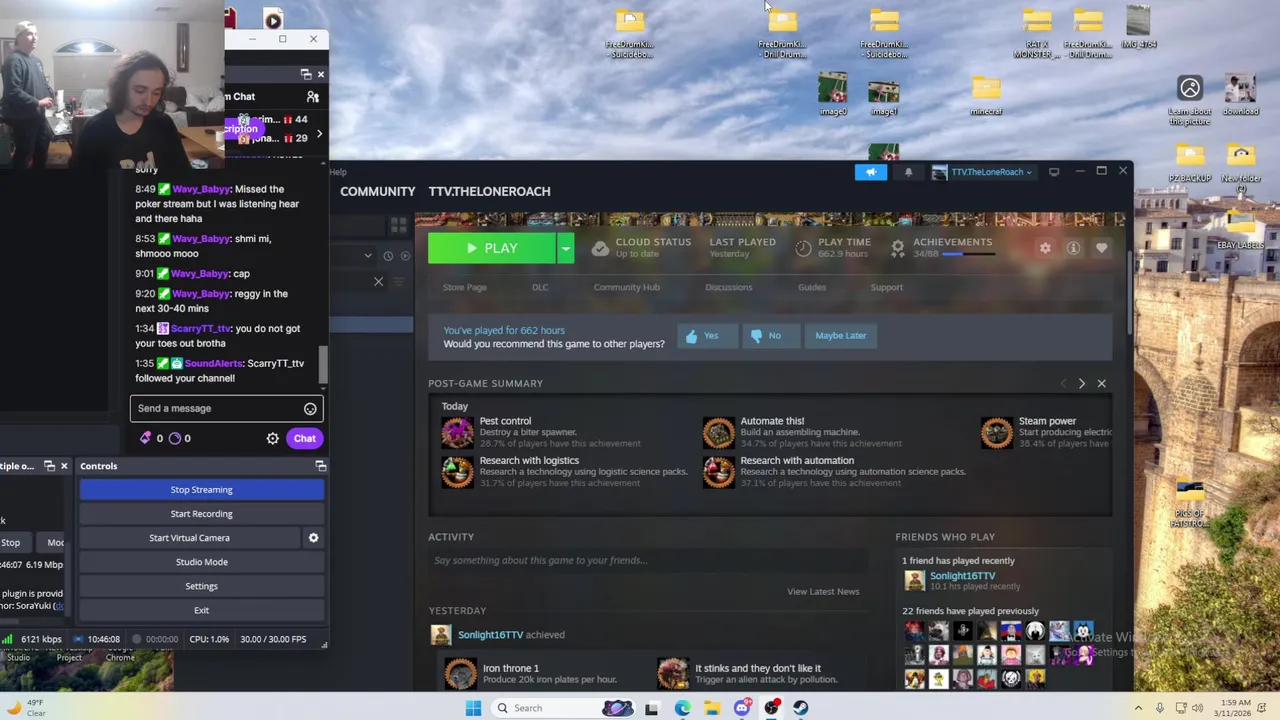Open the Discussions tab
Image resolution: width=1280 pixels, height=720 pixels.
tap(729, 287)
